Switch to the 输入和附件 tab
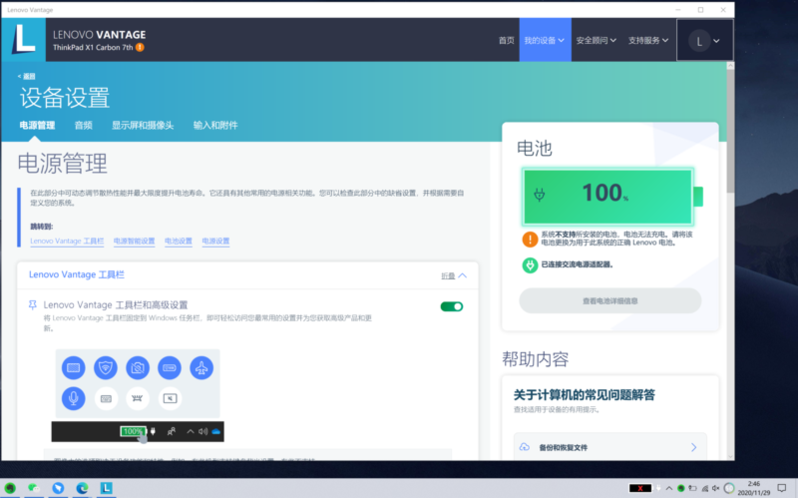 click(215, 125)
